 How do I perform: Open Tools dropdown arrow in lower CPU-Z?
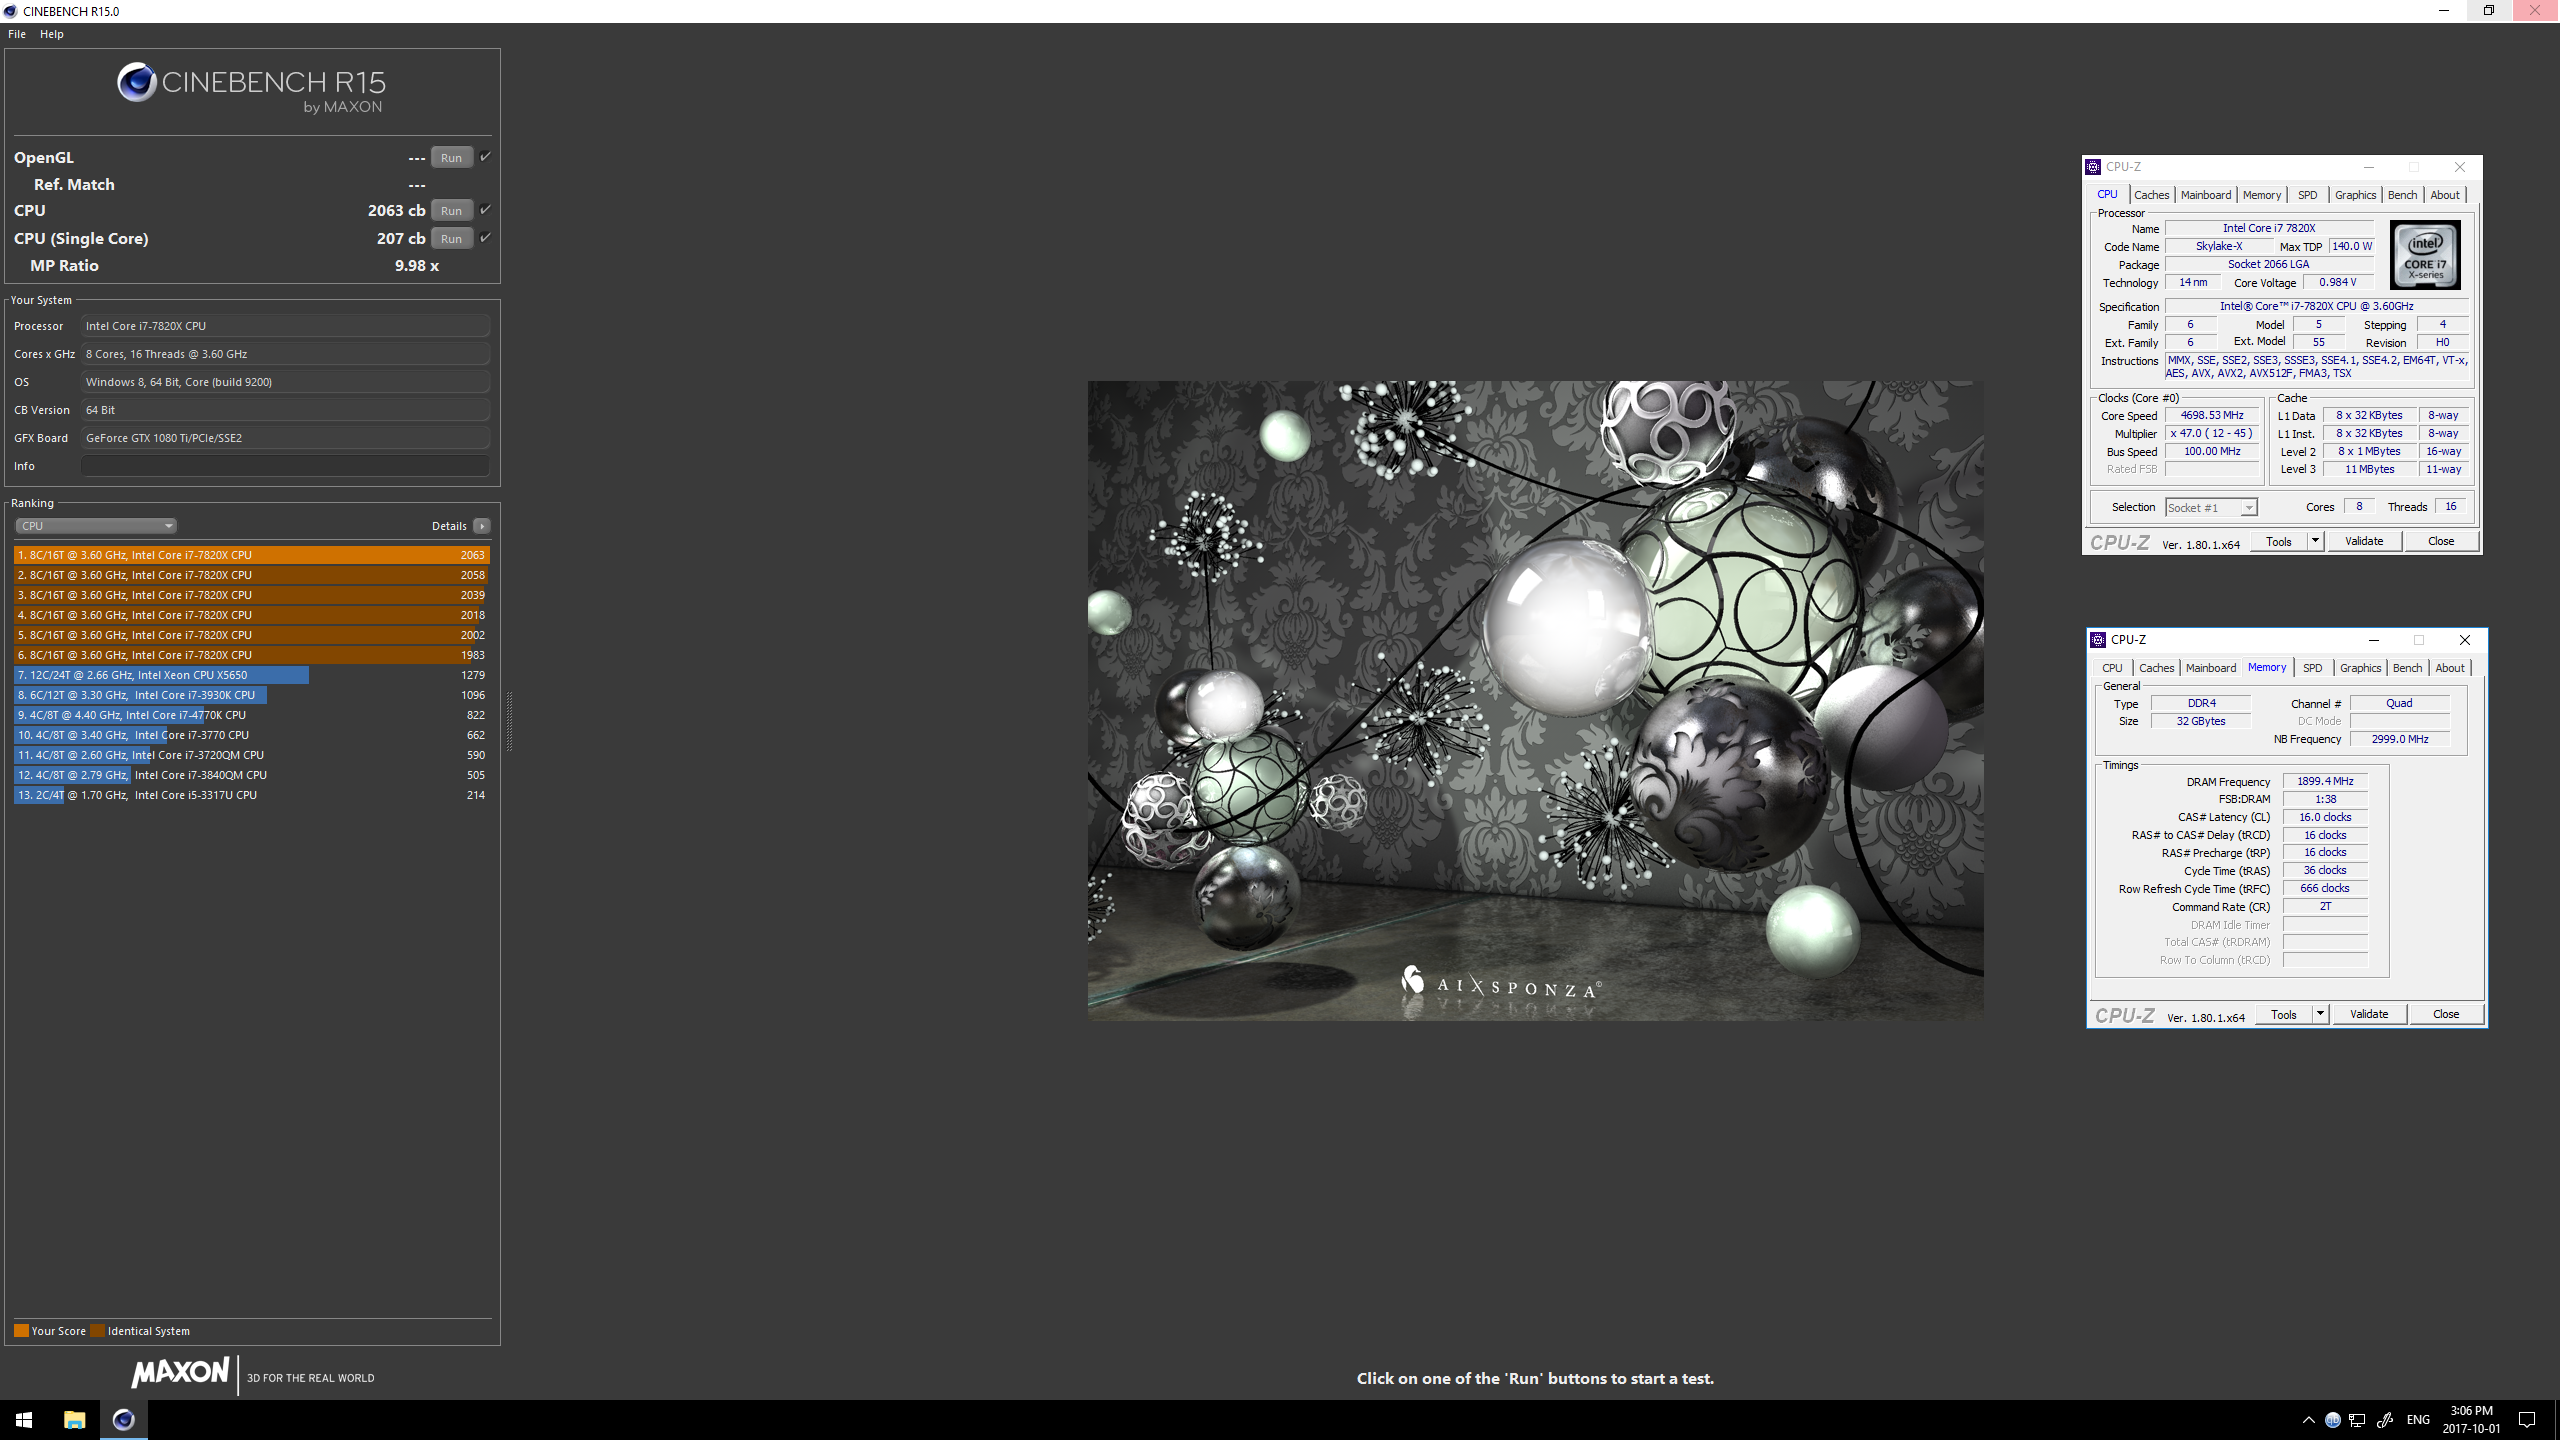(2320, 1014)
